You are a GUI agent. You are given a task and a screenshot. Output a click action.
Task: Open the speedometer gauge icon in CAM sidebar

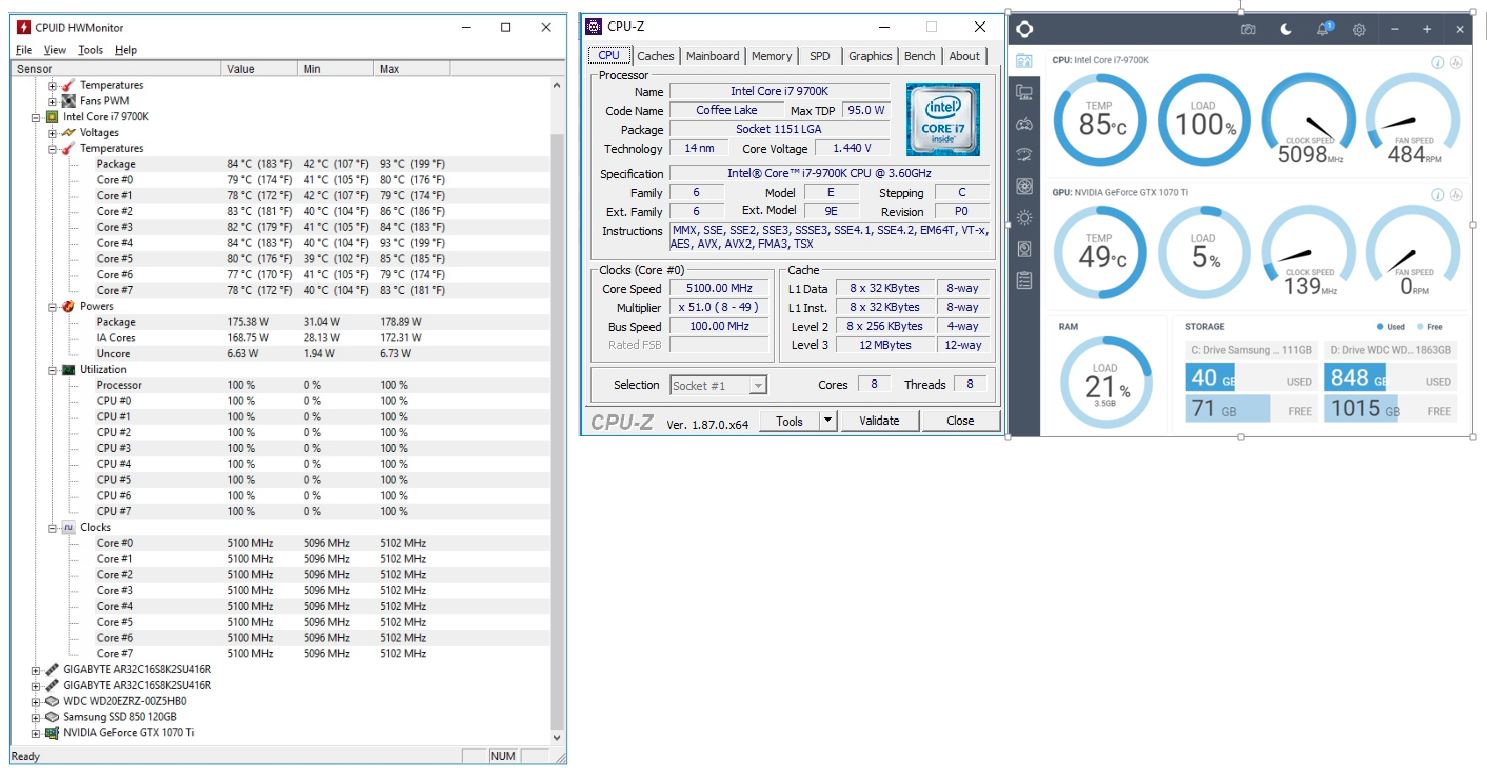(1024, 155)
